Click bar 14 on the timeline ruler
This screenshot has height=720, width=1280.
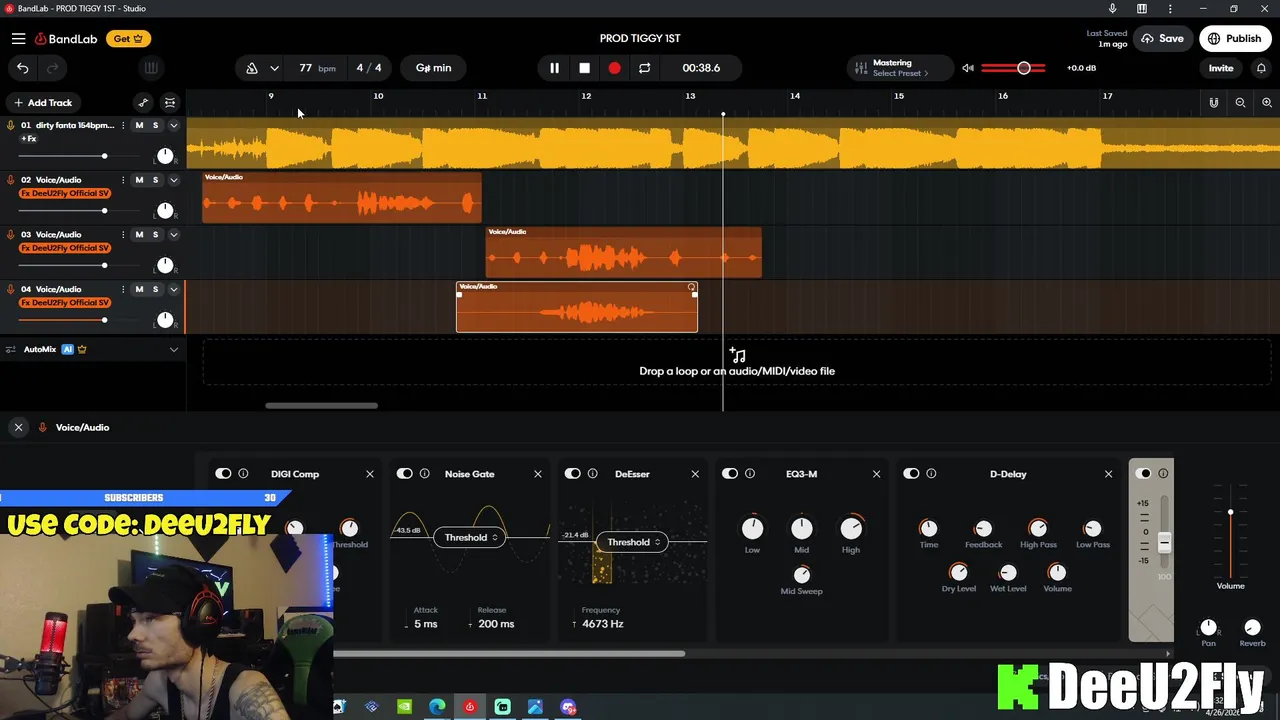795,96
